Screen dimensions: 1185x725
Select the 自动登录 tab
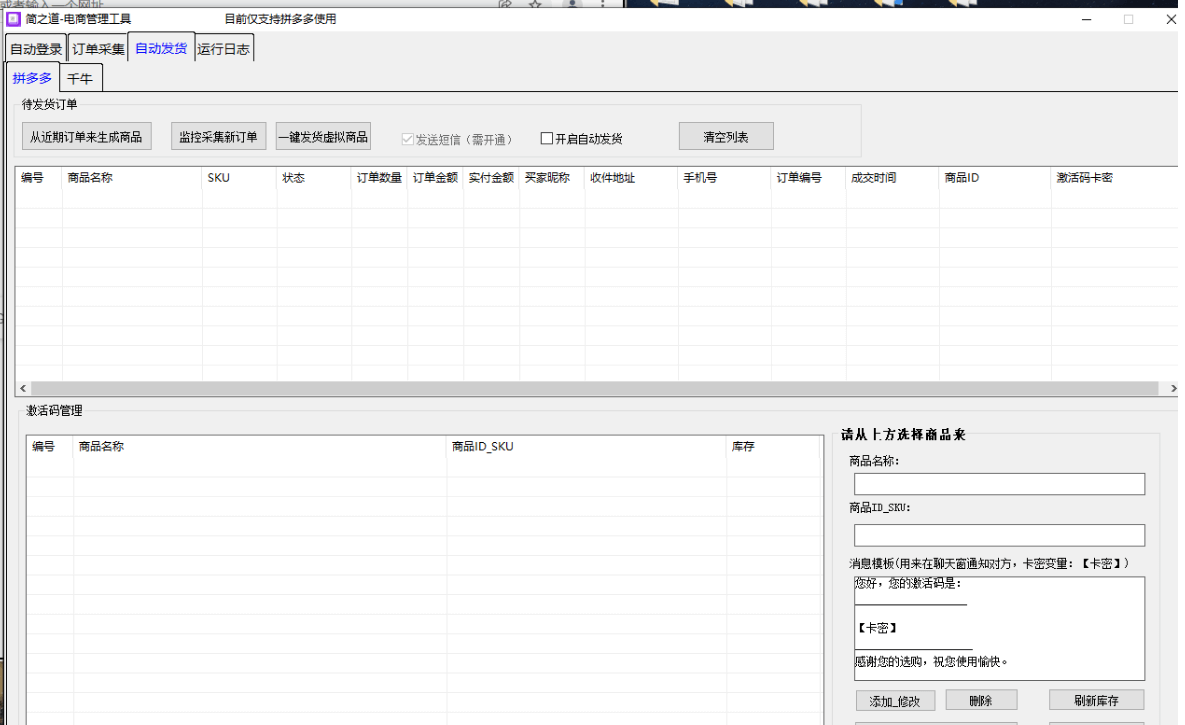click(x=35, y=46)
